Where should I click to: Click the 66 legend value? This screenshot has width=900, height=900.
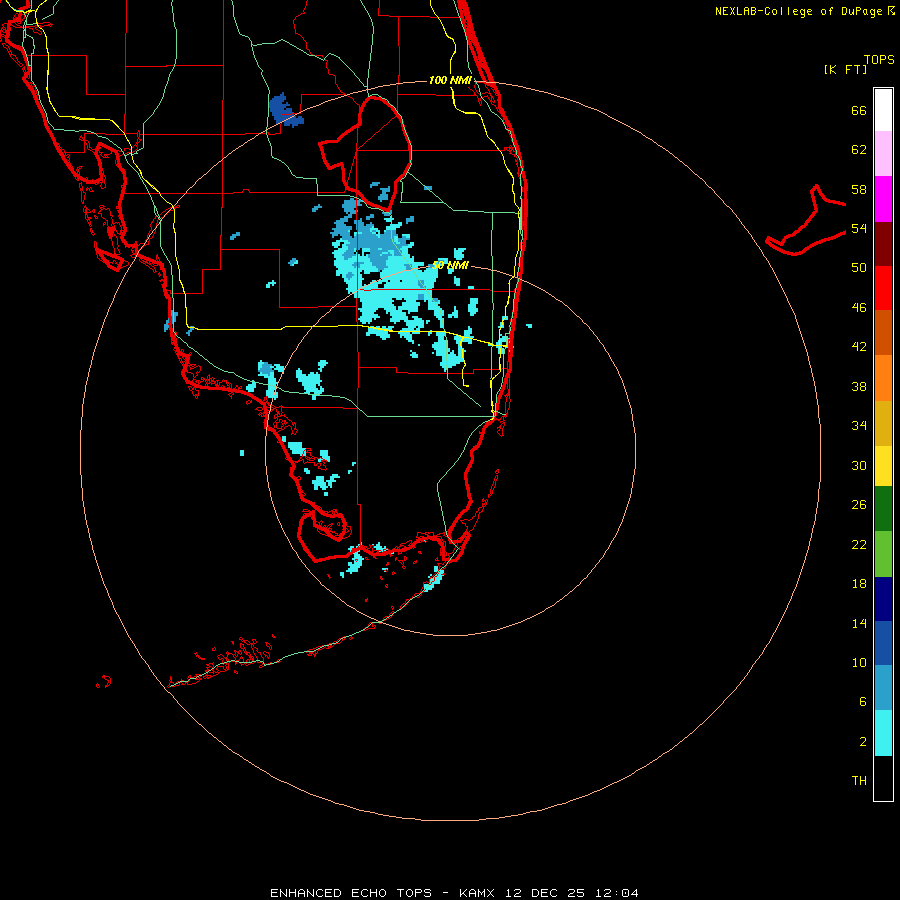(859, 110)
